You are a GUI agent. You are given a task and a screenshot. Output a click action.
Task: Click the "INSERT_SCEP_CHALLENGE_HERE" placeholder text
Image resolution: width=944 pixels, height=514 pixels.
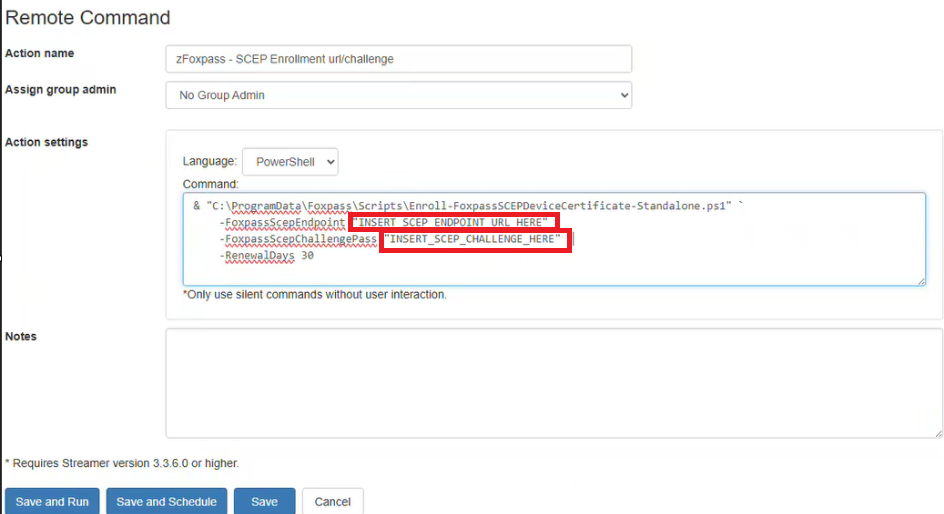pos(473,239)
